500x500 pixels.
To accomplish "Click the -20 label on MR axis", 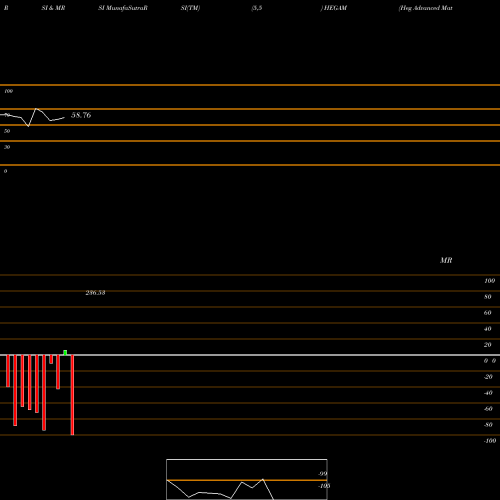I will [x=488, y=377].
